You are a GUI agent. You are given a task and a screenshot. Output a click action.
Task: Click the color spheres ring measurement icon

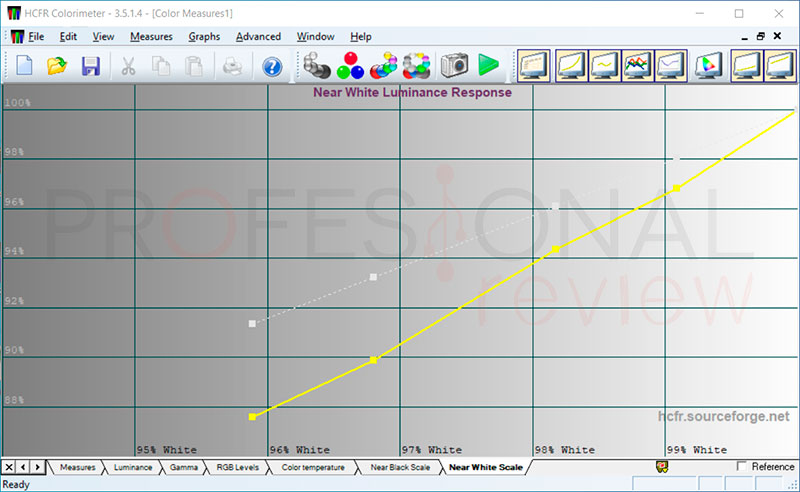tap(417, 65)
